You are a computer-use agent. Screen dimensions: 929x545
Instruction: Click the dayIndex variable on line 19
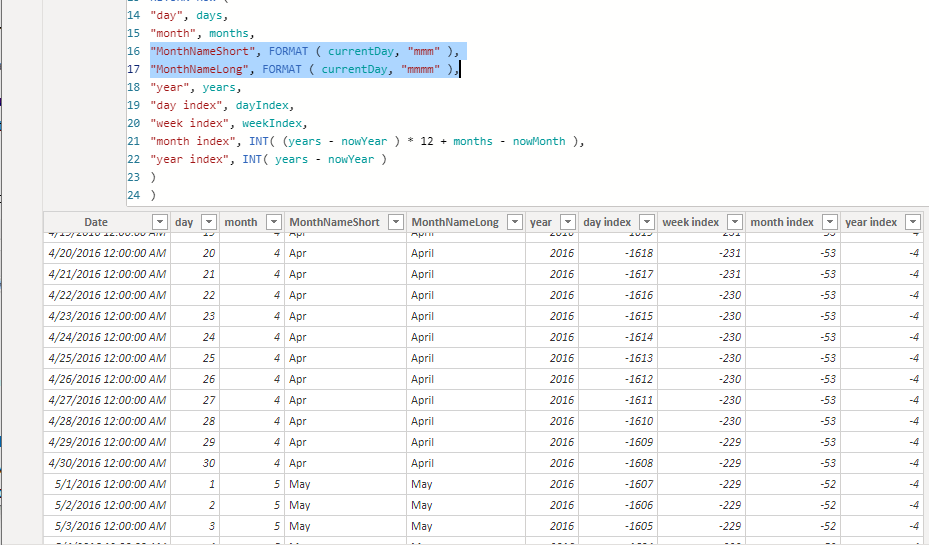pyautogui.click(x=262, y=105)
